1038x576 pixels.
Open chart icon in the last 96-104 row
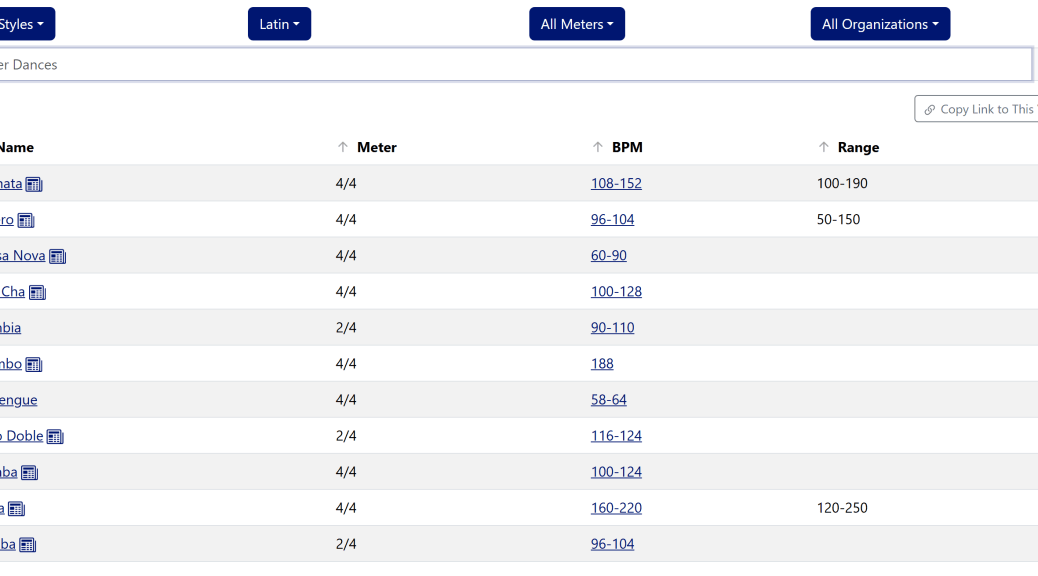[x=27, y=545]
